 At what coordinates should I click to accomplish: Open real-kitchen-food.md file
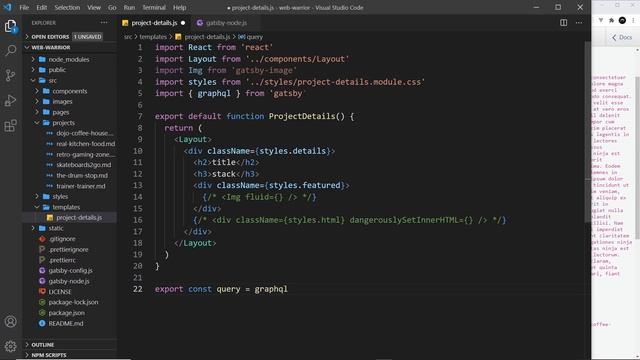click(x=86, y=144)
